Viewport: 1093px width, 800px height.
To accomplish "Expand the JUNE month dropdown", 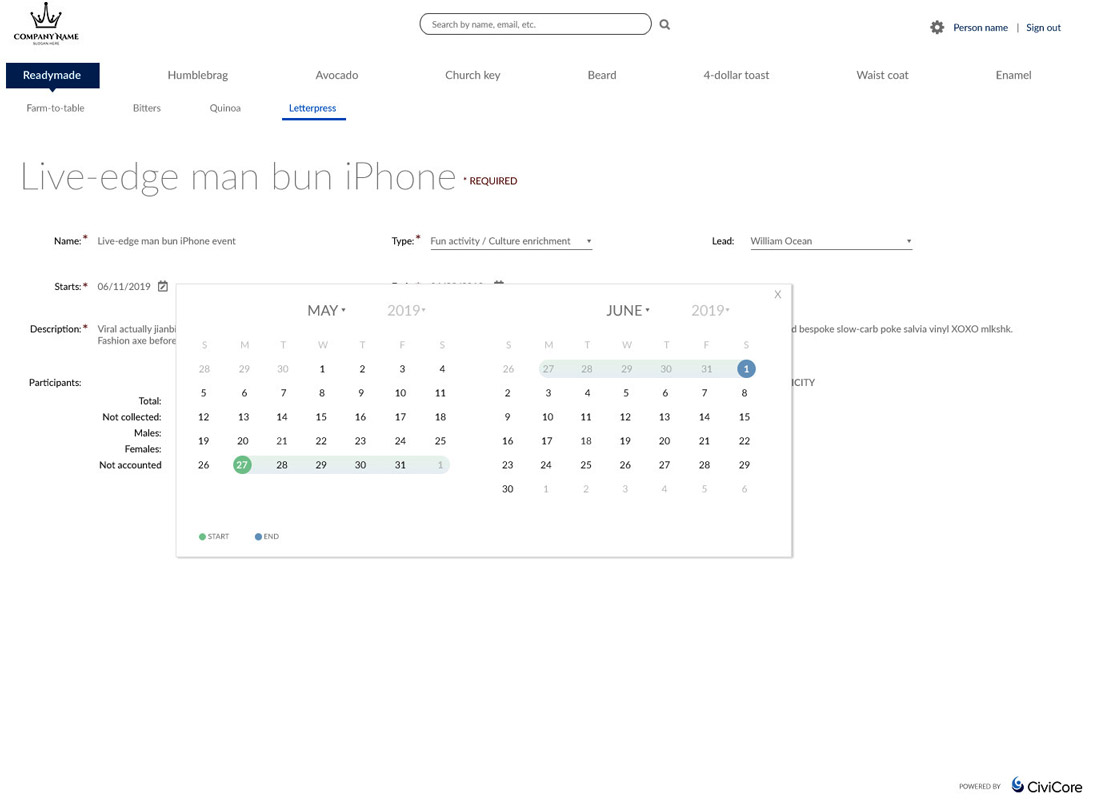I will coord(627,311).
